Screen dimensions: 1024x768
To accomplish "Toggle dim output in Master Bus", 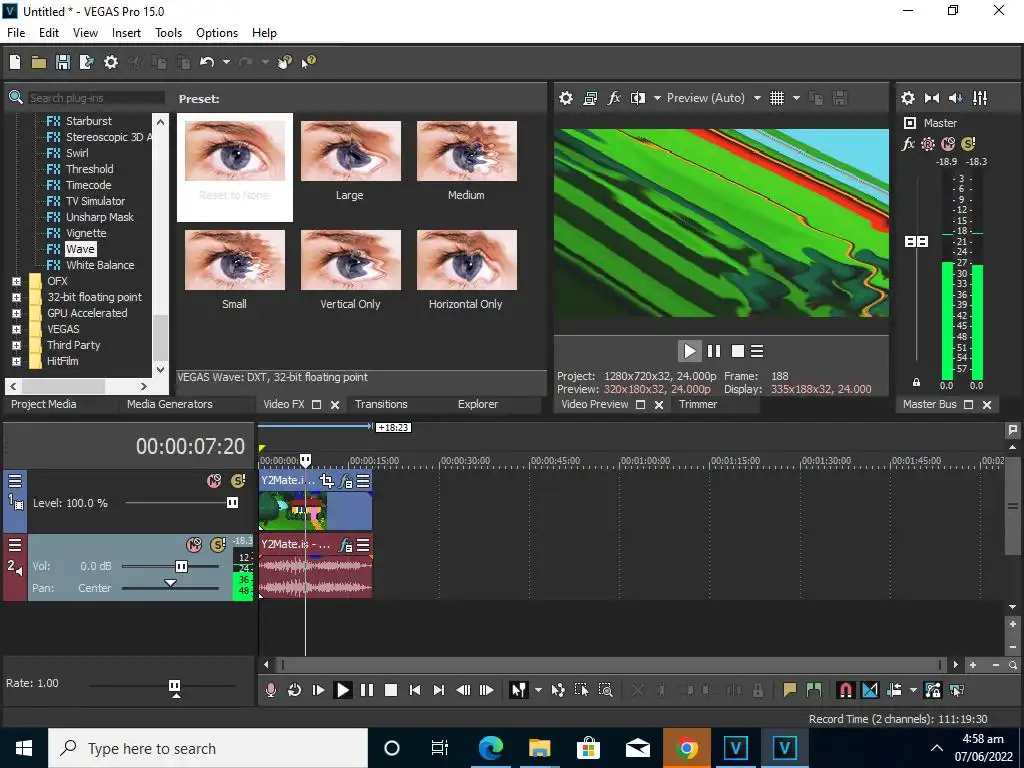I will 955,98.
